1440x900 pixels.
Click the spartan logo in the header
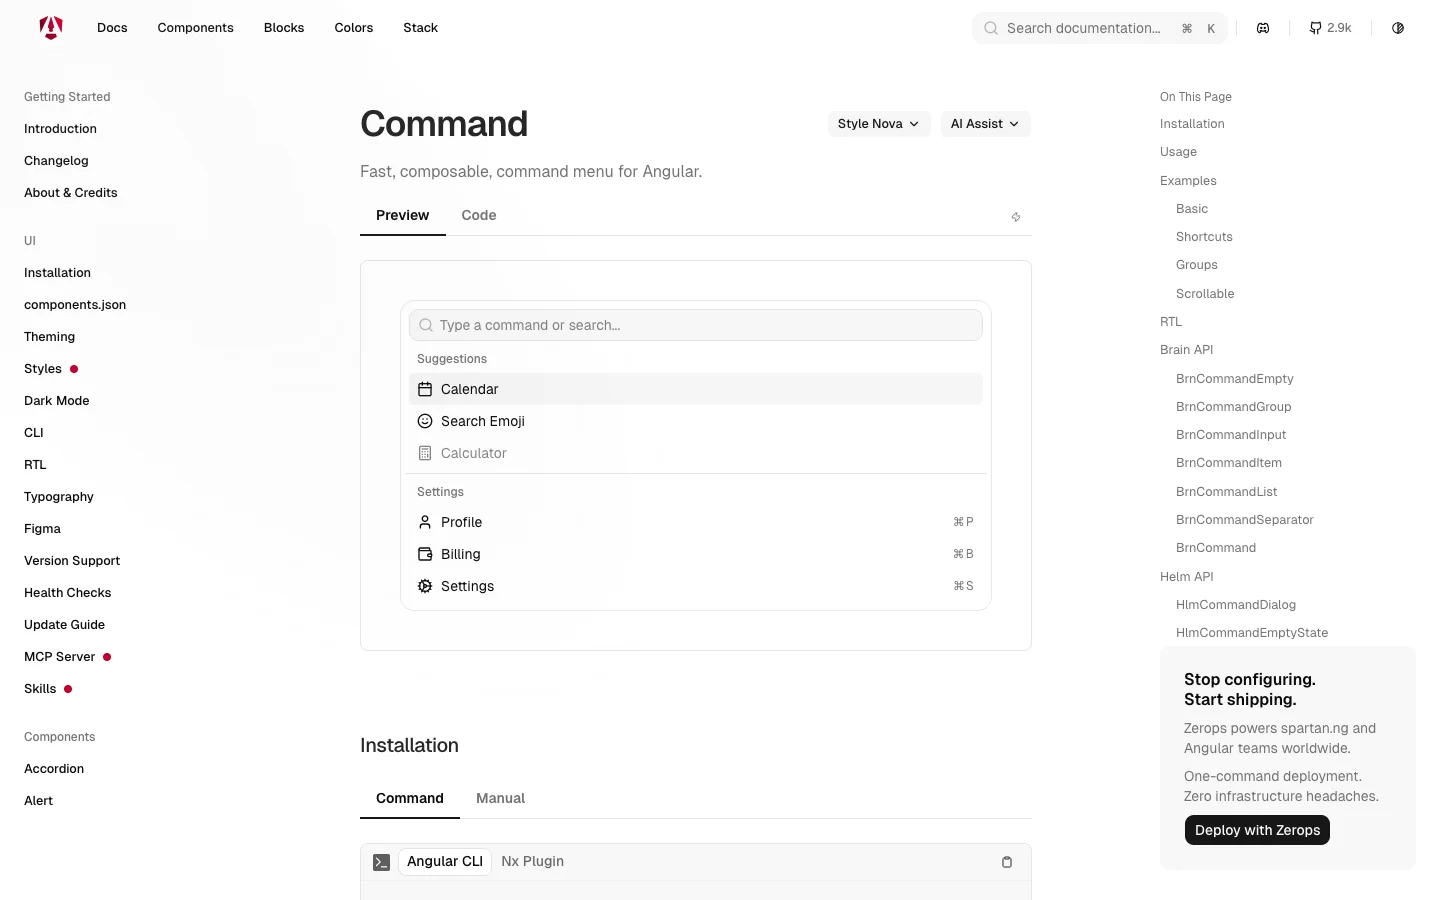tap(51, 28)
